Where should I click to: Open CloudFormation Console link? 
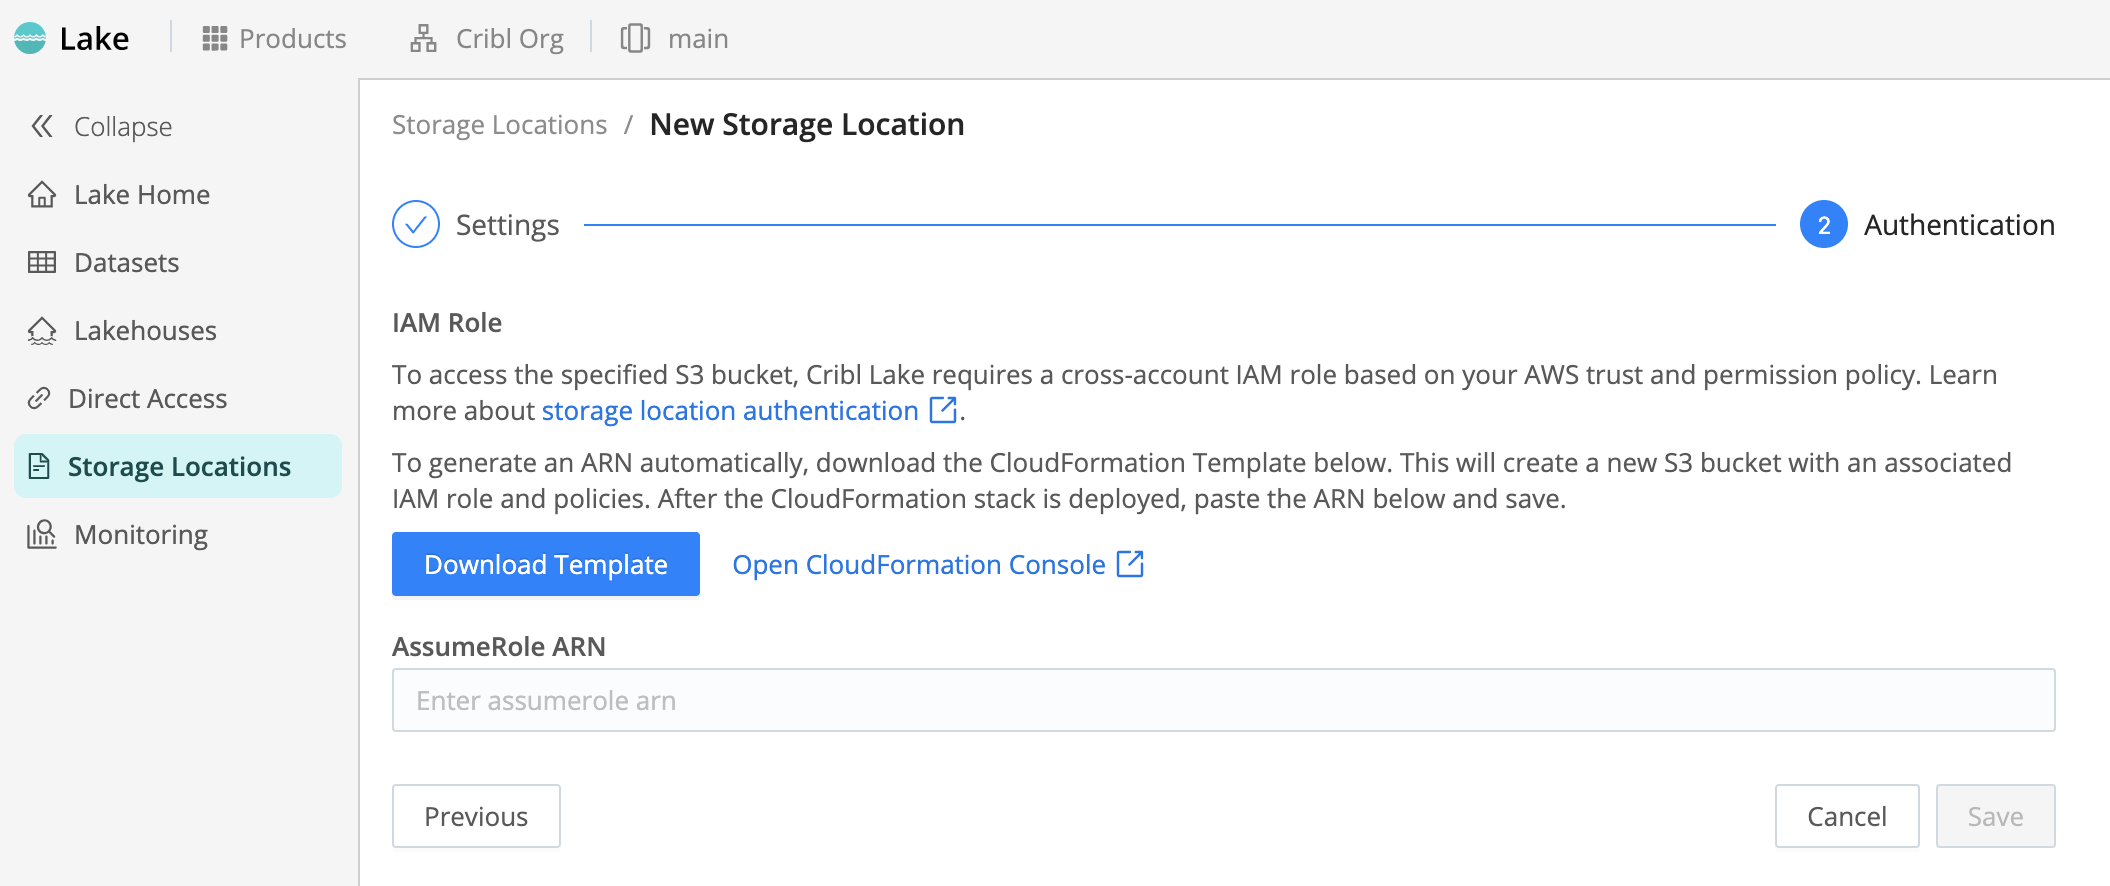tap(919, 564)
